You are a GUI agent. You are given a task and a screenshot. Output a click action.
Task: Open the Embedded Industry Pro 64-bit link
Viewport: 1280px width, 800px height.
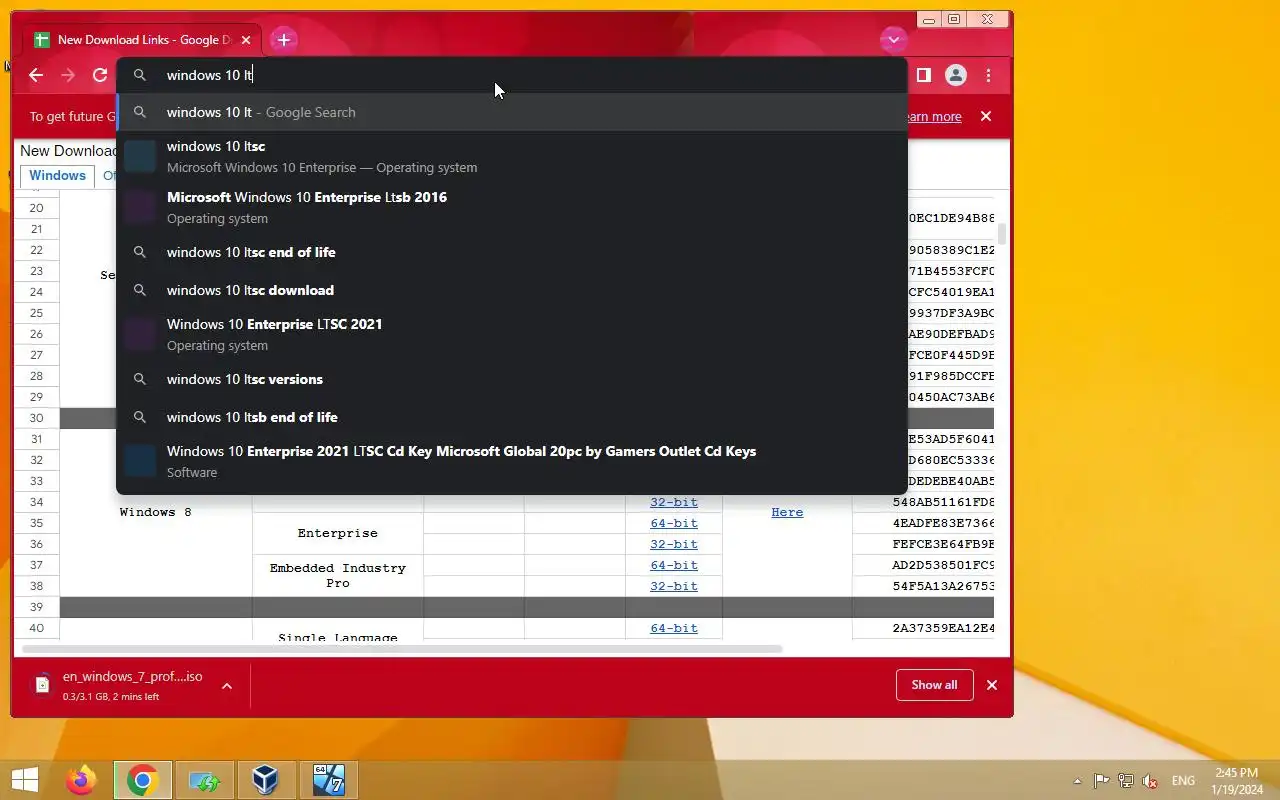point(674,565)
